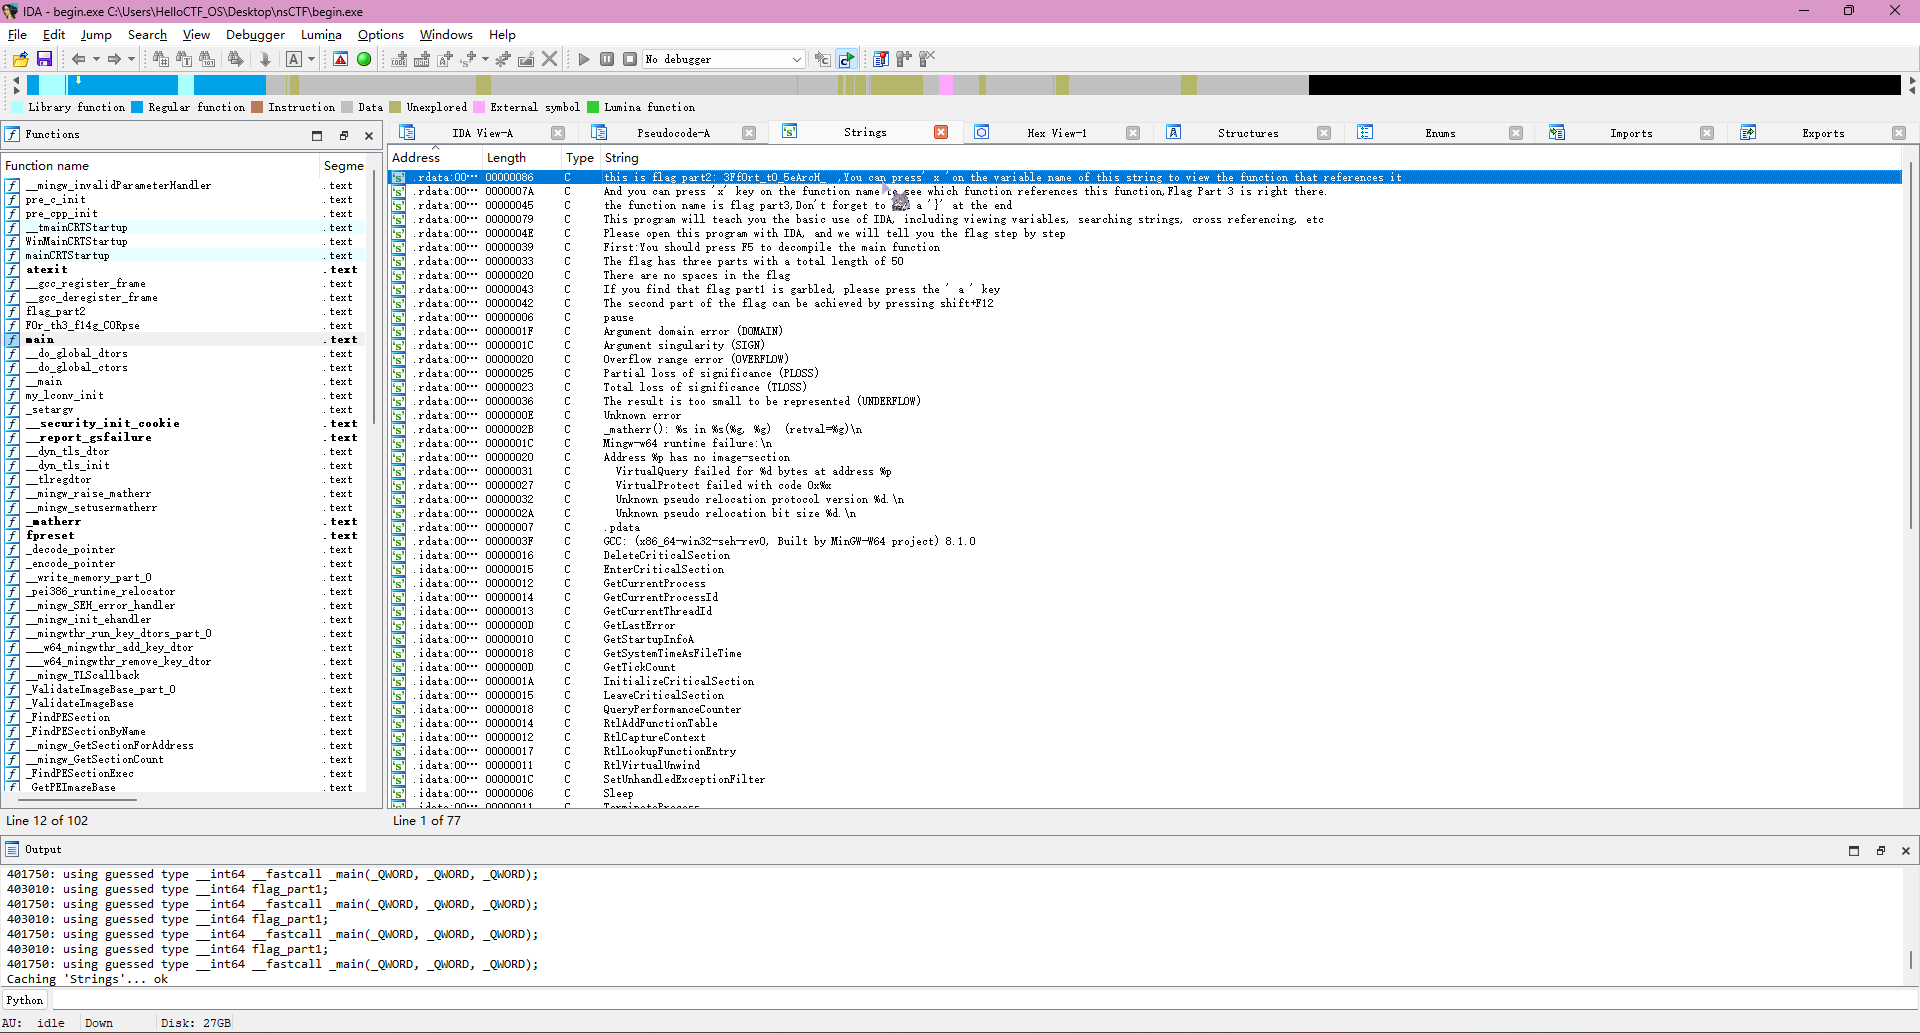The height and width of the screenshot is (1033, 1920).
Task: Switch to the Pseudocode-A tab
Action: click(673, 133)
